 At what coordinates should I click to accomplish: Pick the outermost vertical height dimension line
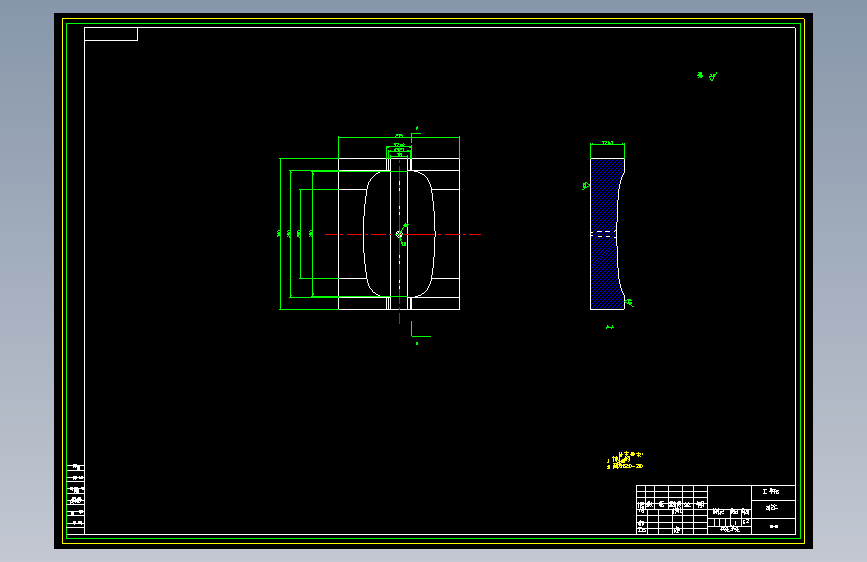(280, 234)
